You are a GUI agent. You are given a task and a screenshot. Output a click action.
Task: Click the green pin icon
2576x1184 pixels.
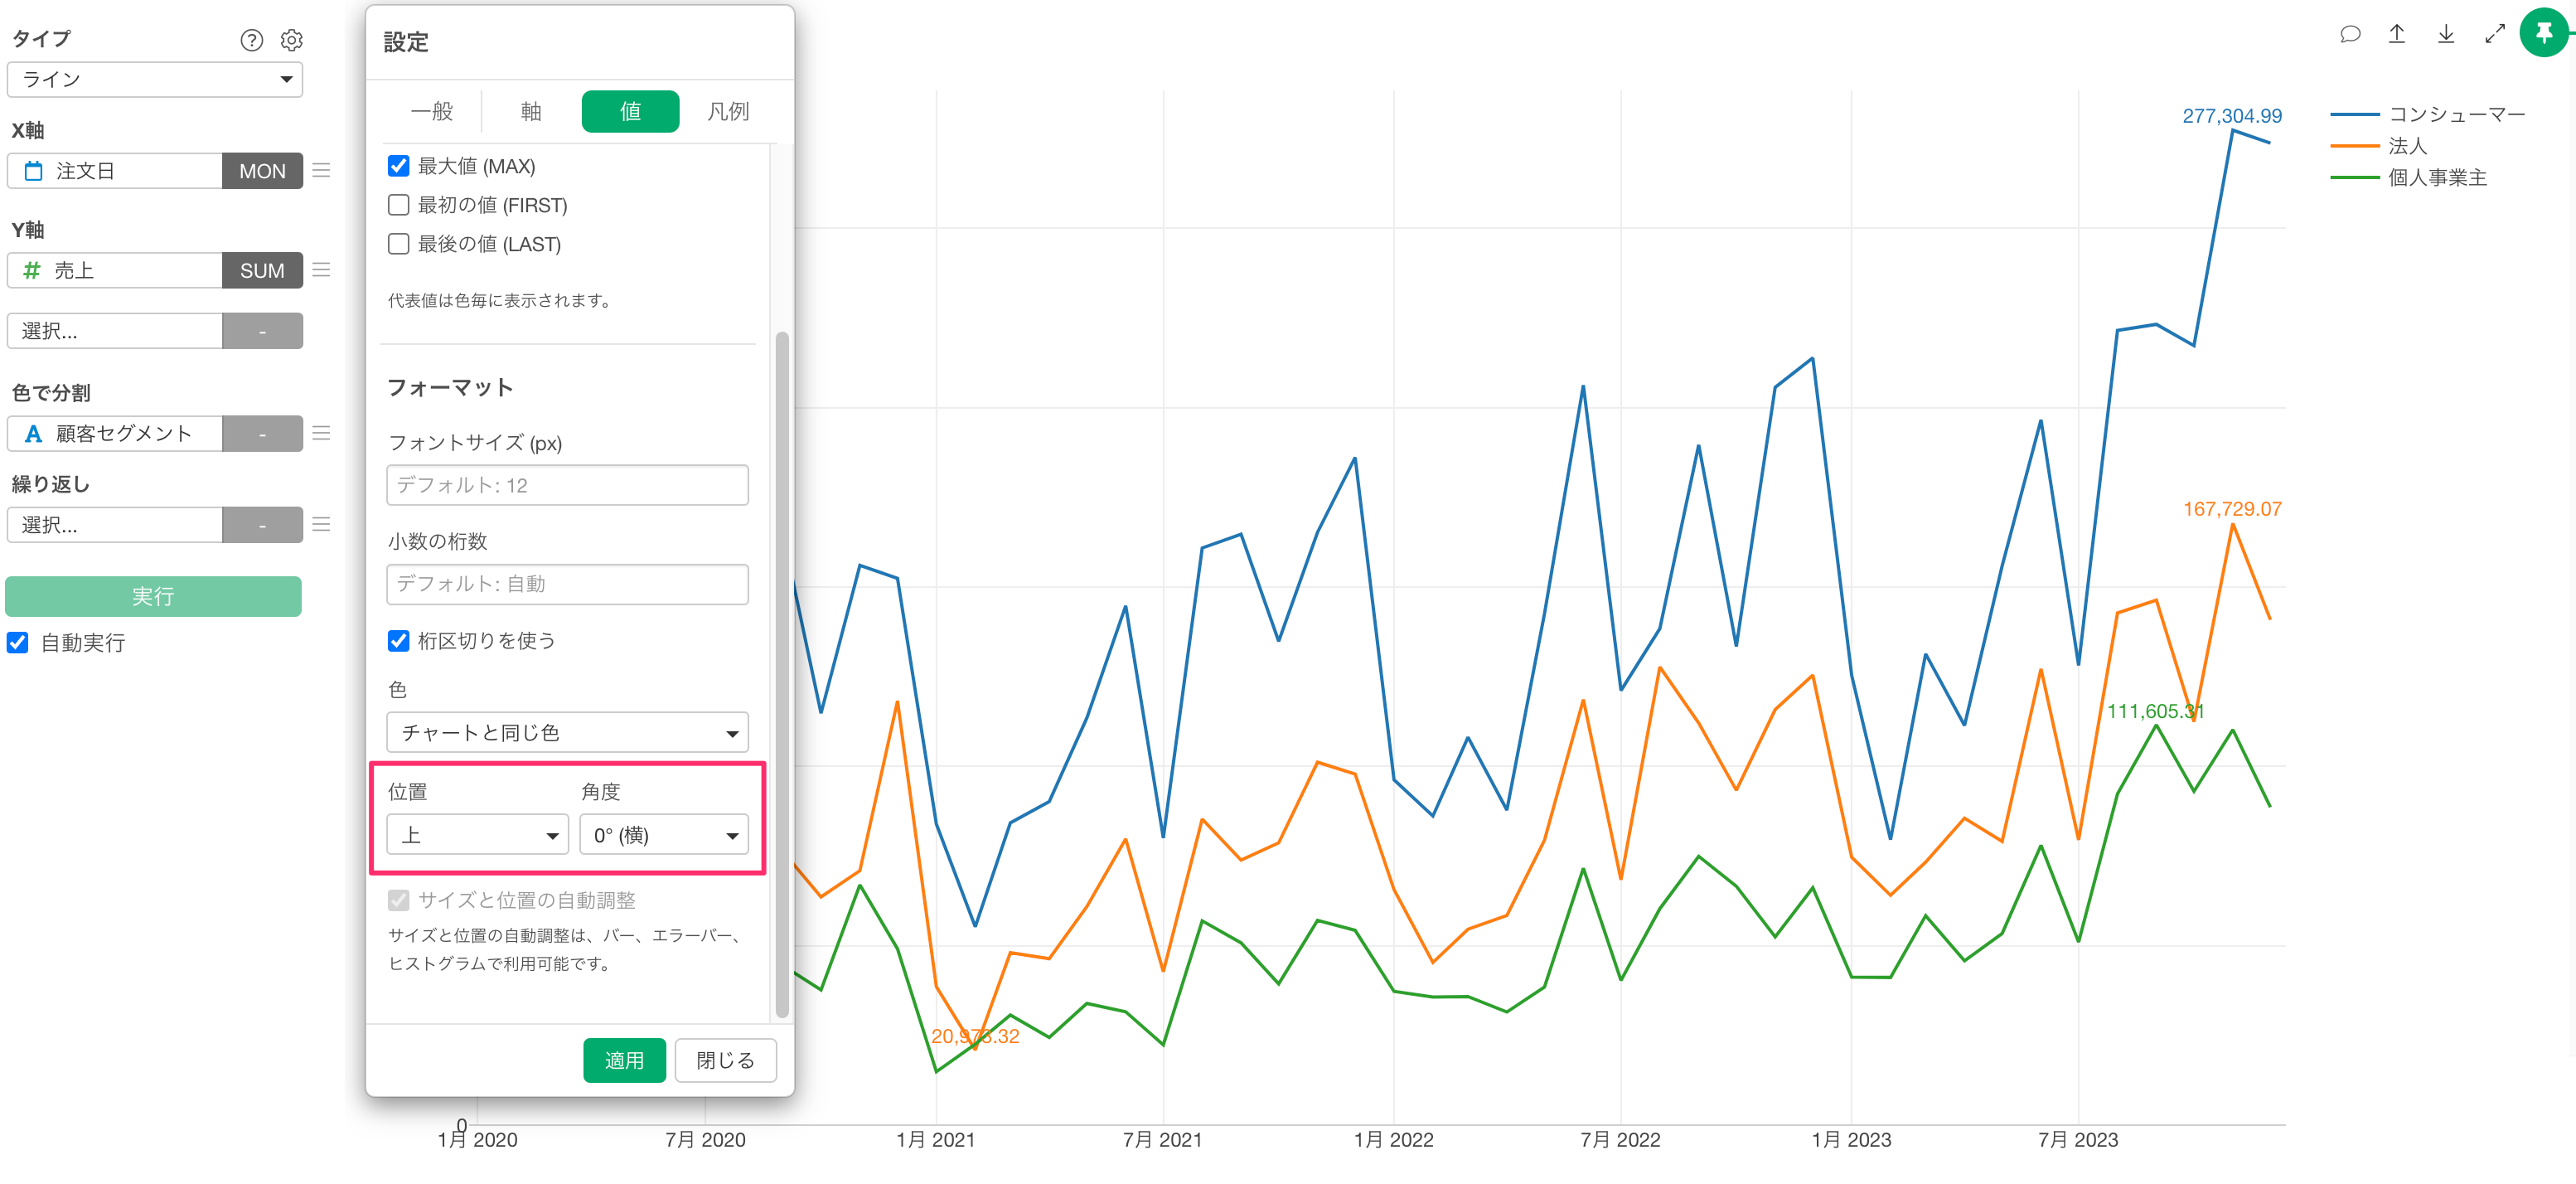[x=2544, y=34]
